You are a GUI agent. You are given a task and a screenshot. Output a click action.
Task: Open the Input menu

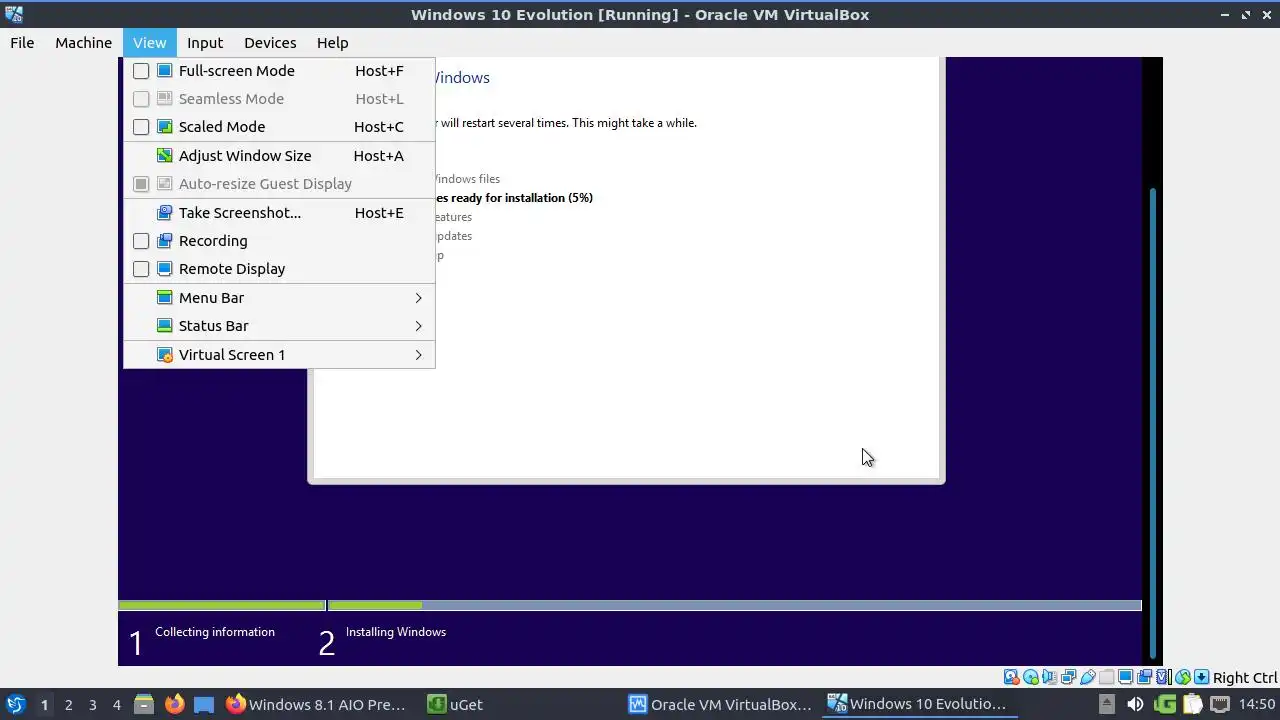[x=205, y=43]
